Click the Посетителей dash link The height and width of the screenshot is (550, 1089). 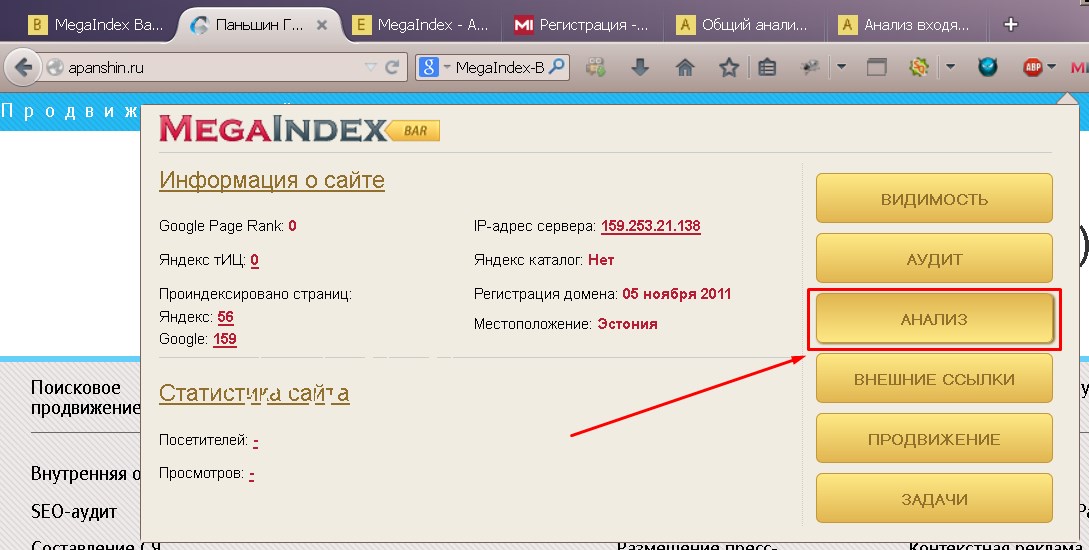click(x=256, y=441)
